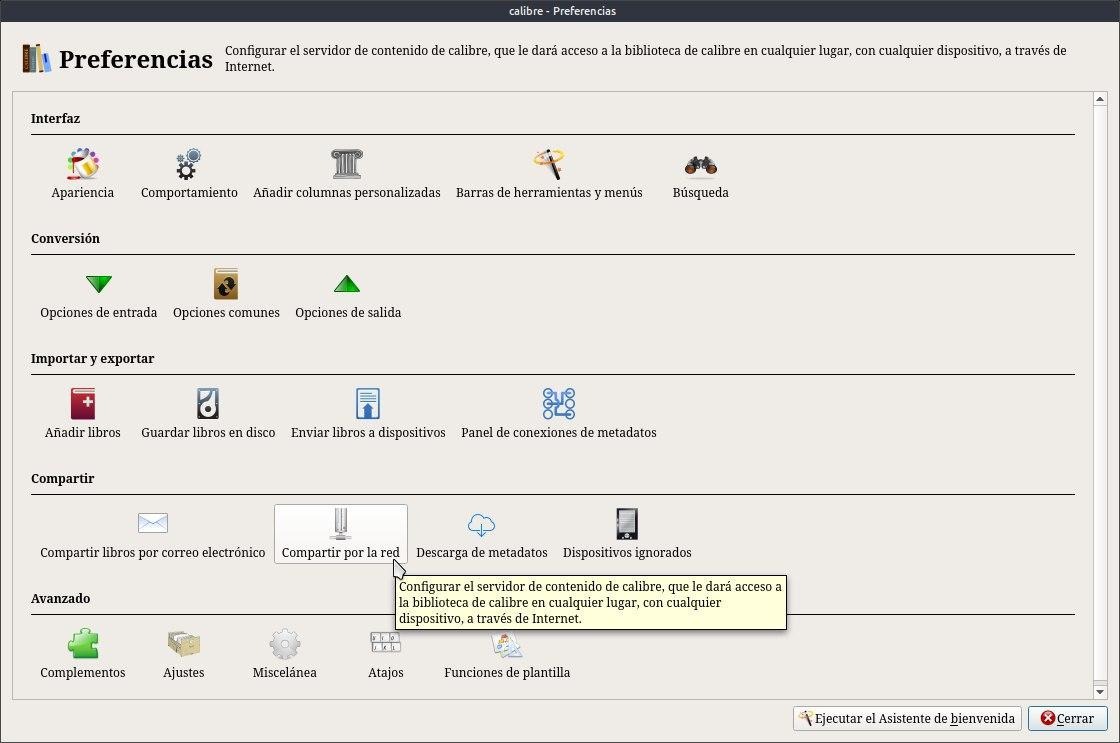Image resolution: width=1120 pixels, height=743 pixels.
Task: Click the Enviar libros a dispositivos label
Action: (x=368, y=432)
